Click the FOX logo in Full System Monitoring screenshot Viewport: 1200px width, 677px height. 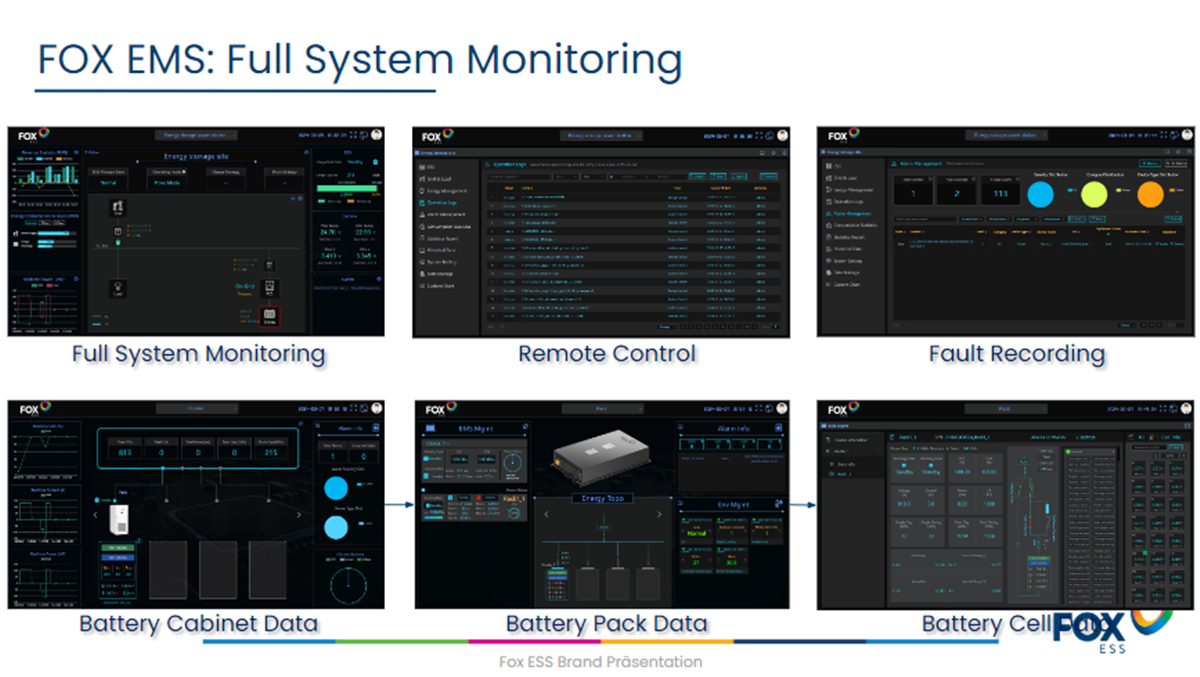point(32,135)
